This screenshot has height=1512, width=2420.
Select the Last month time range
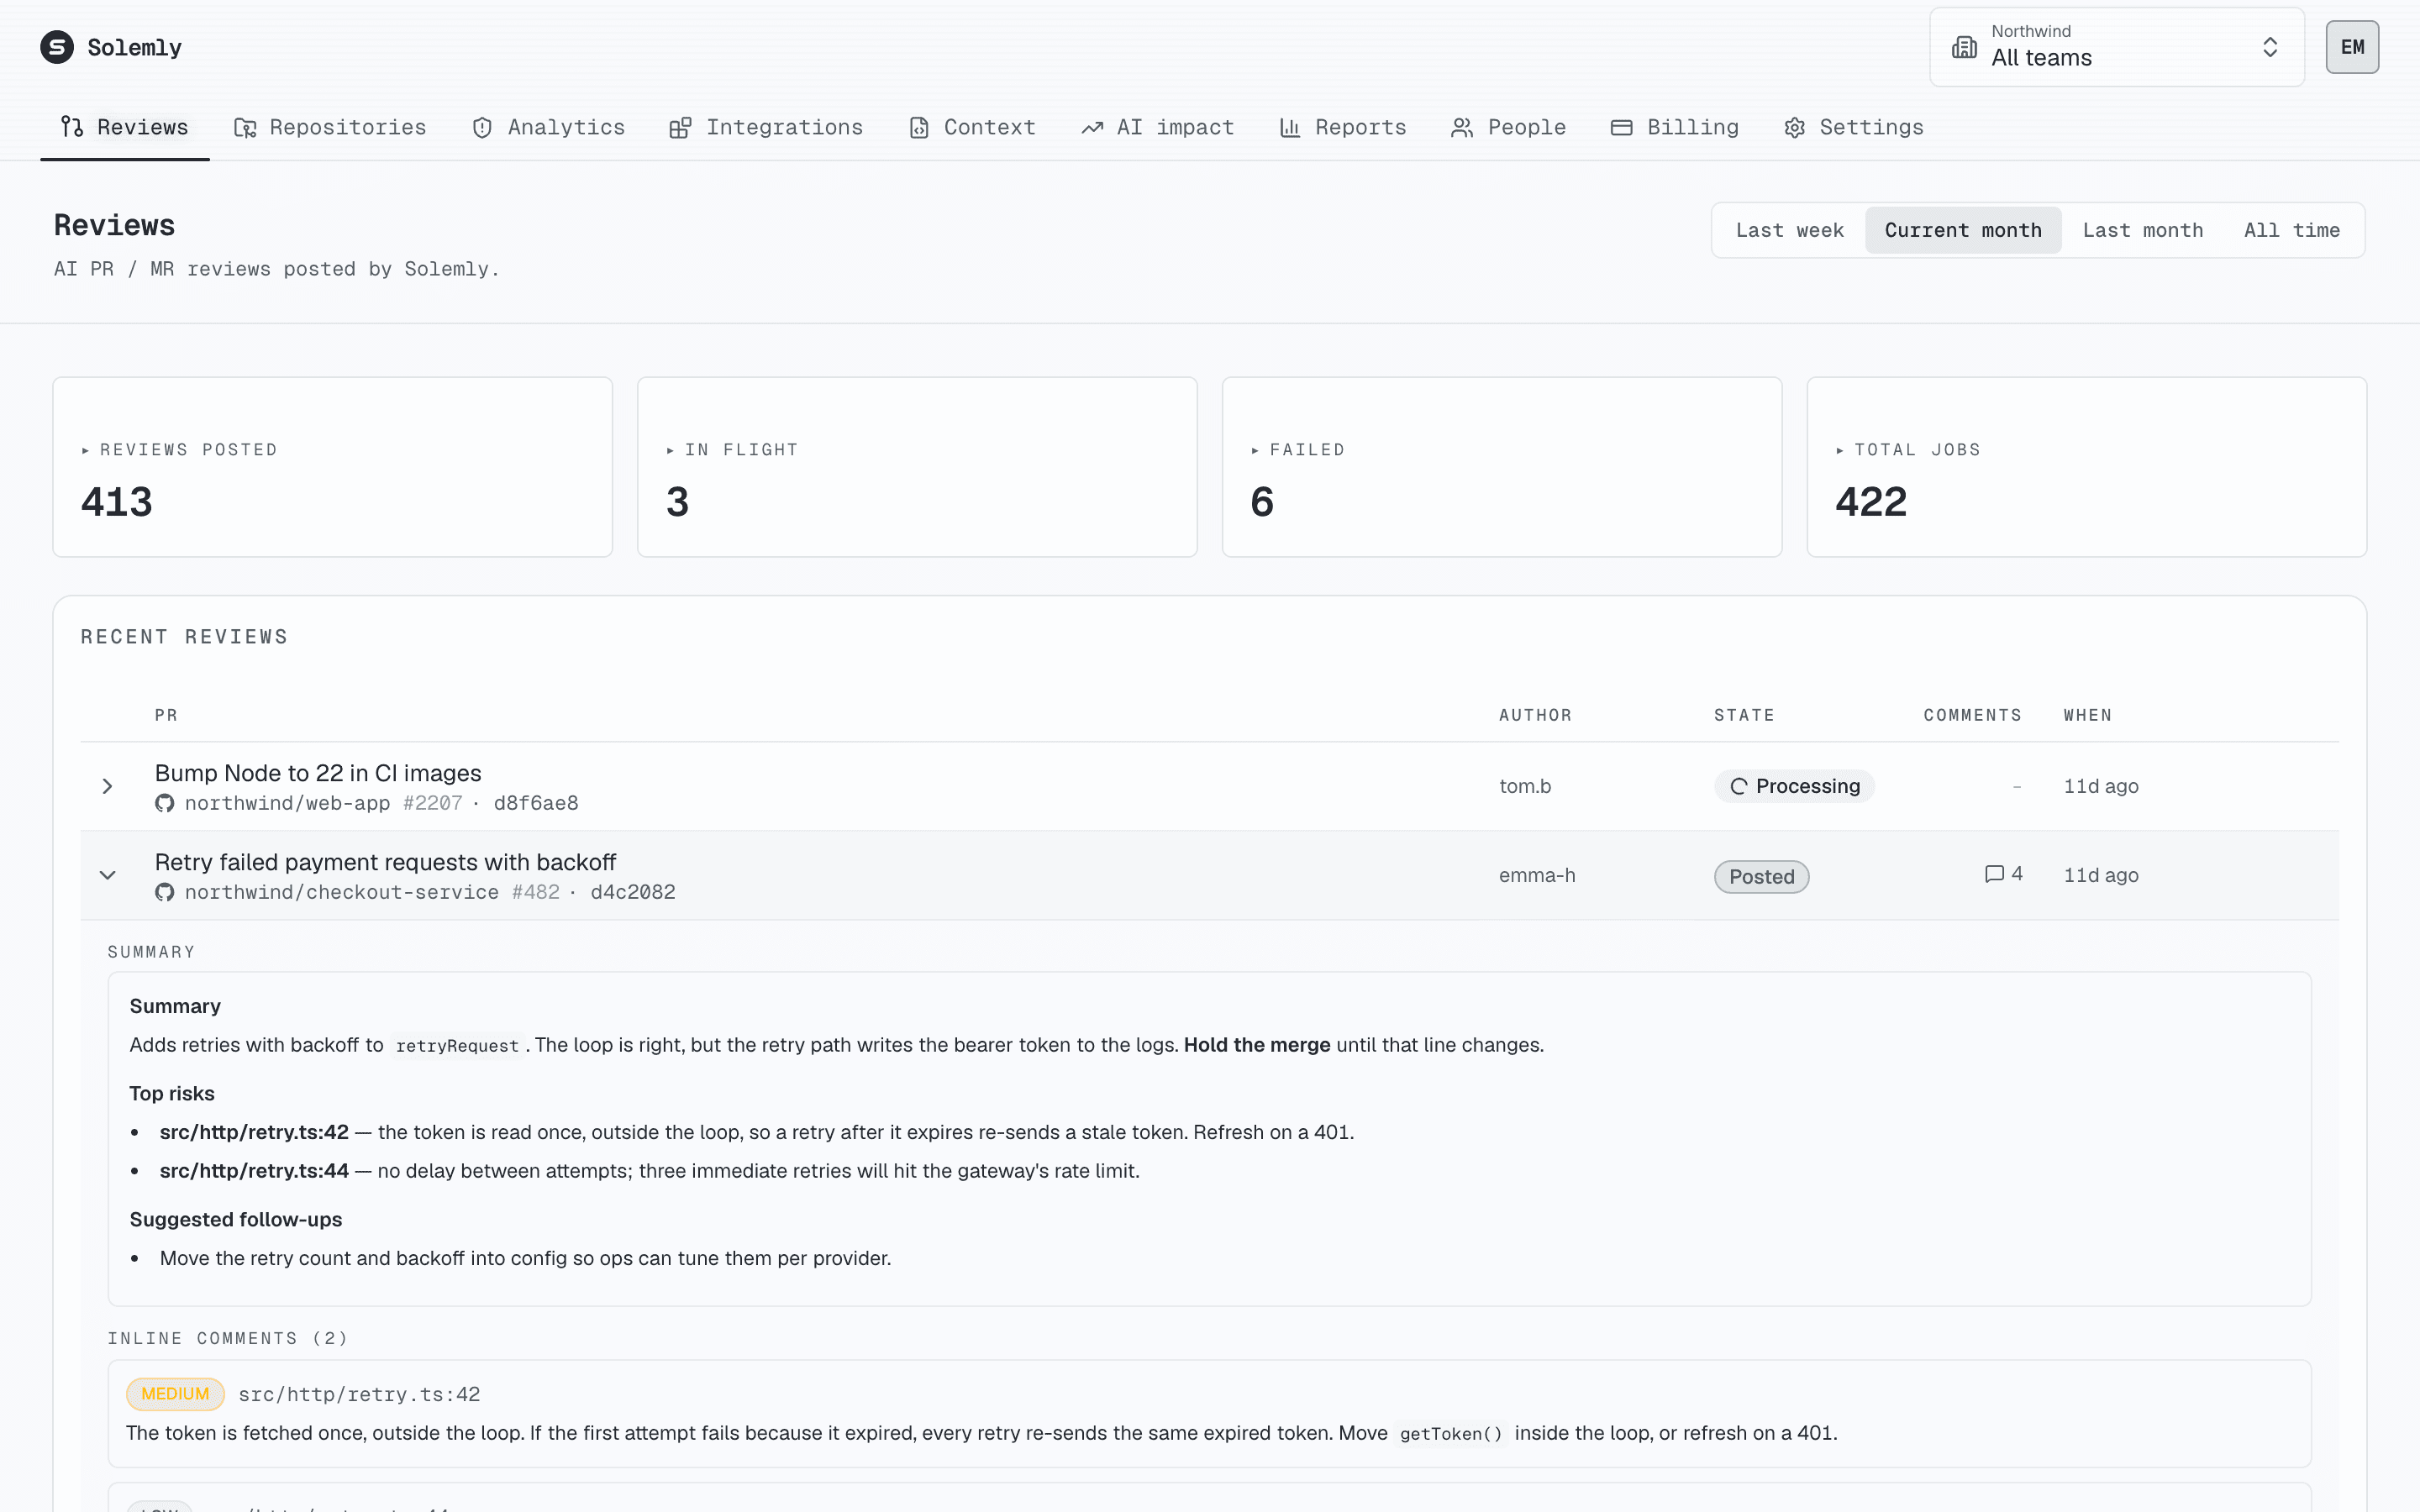pos(2143,230)
